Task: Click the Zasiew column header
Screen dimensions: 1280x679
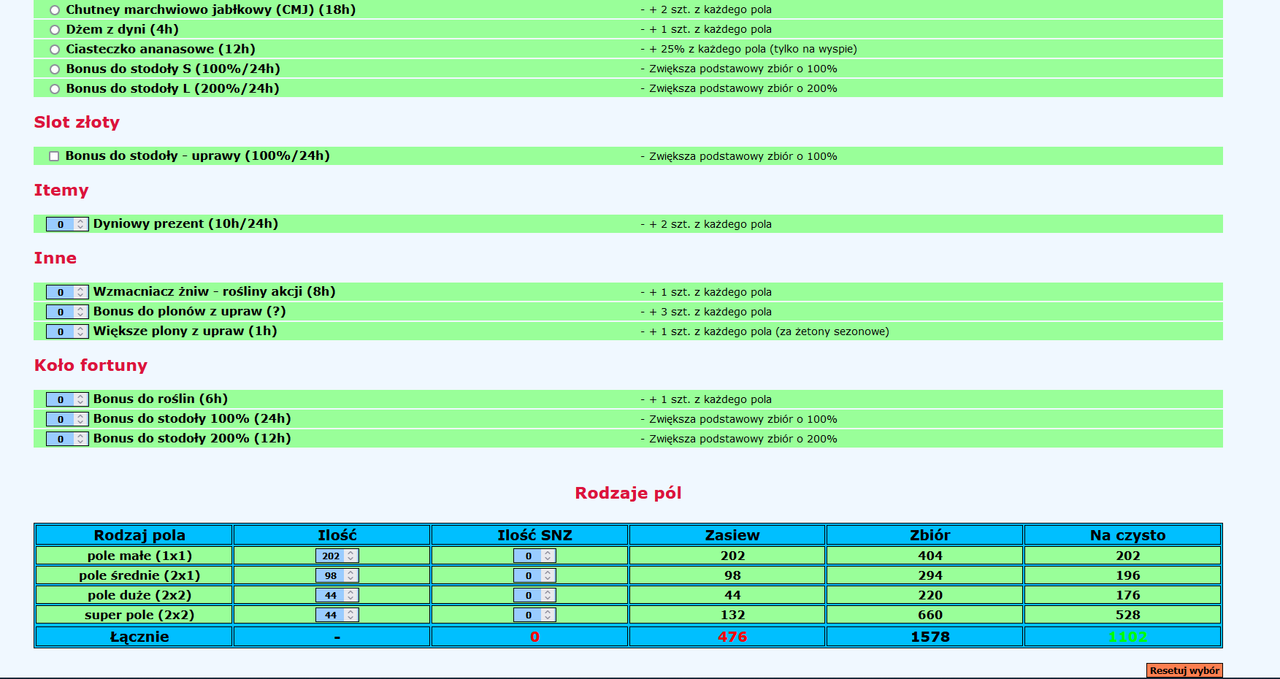Action: pos(732,535)
